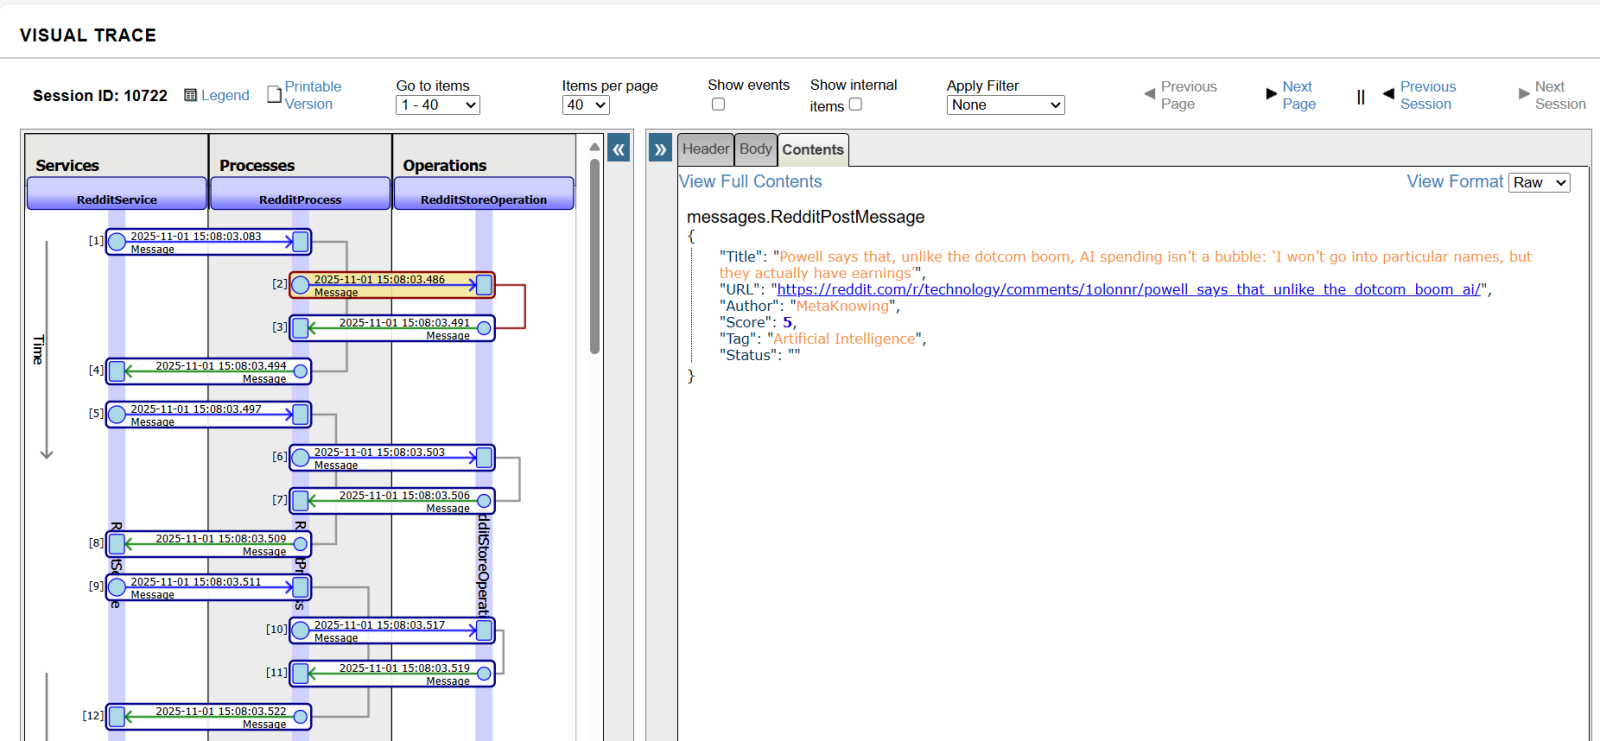
Task: Enable the Printable Version checkbox
Action: coord(275,95)
